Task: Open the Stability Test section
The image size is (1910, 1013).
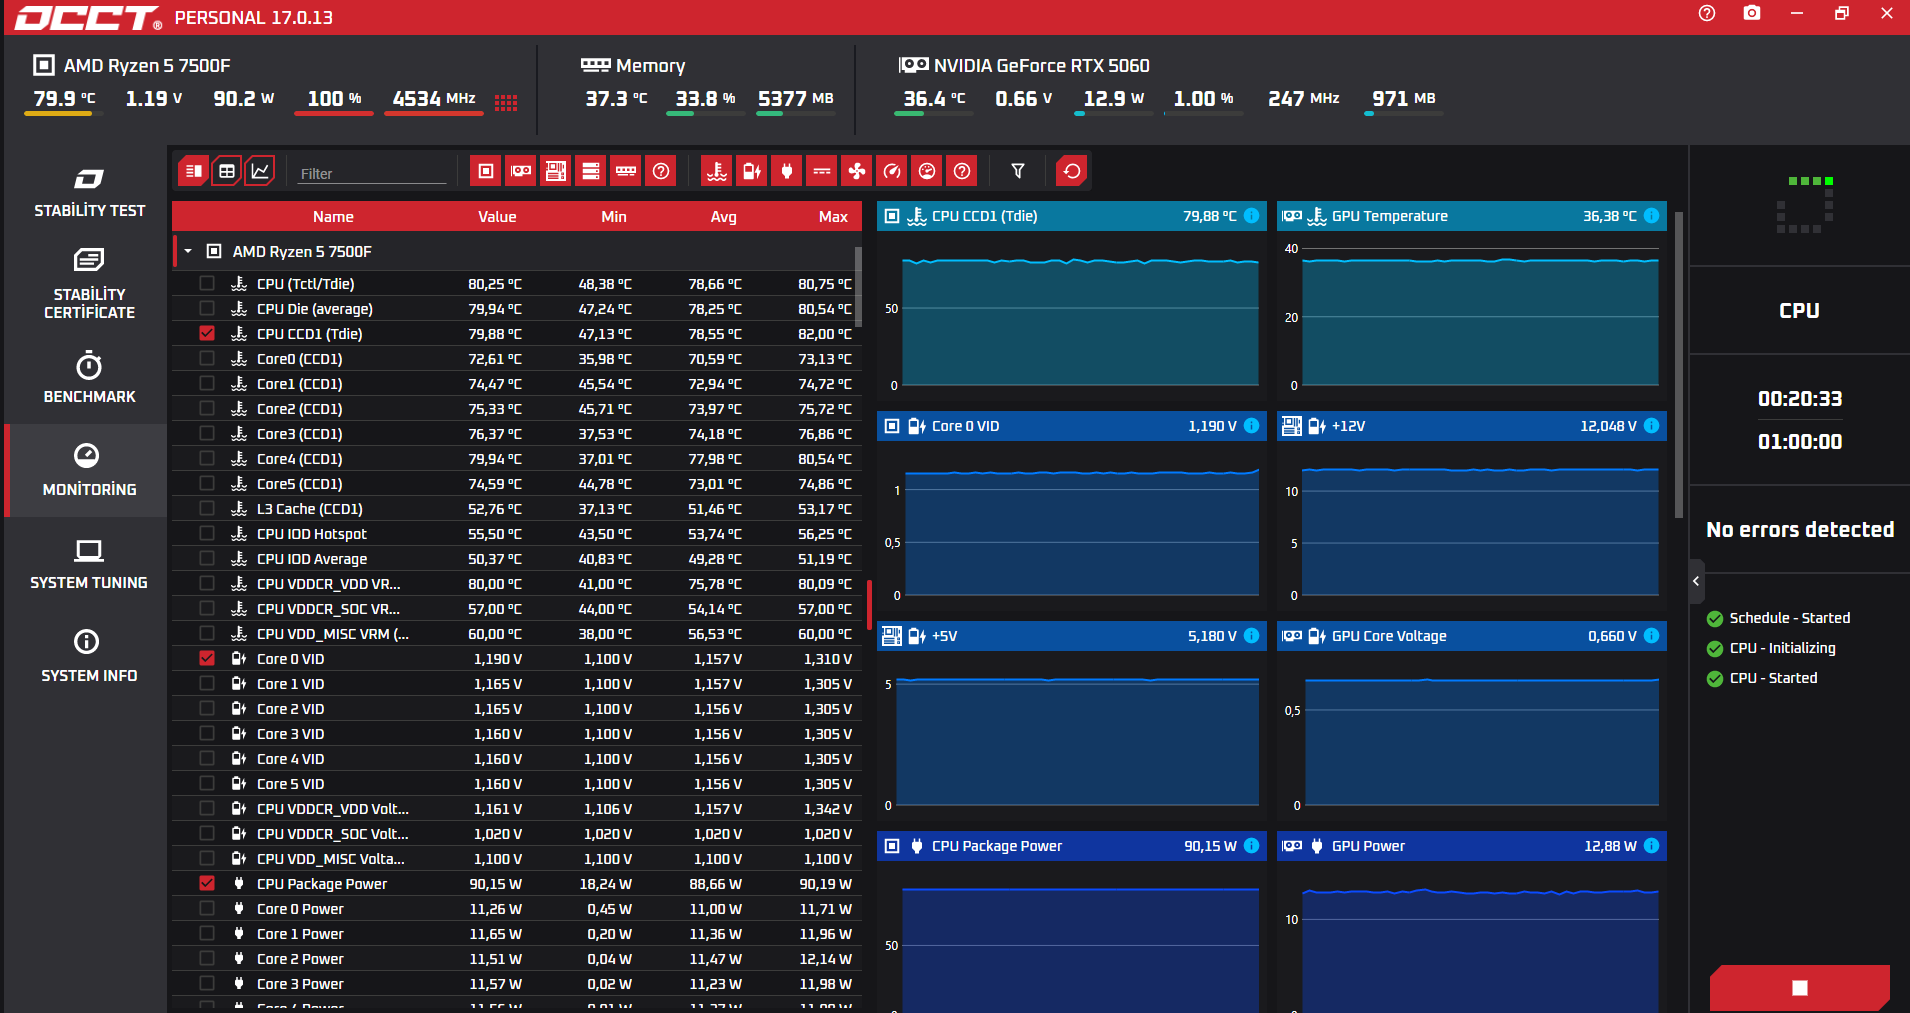Action: 89,192
